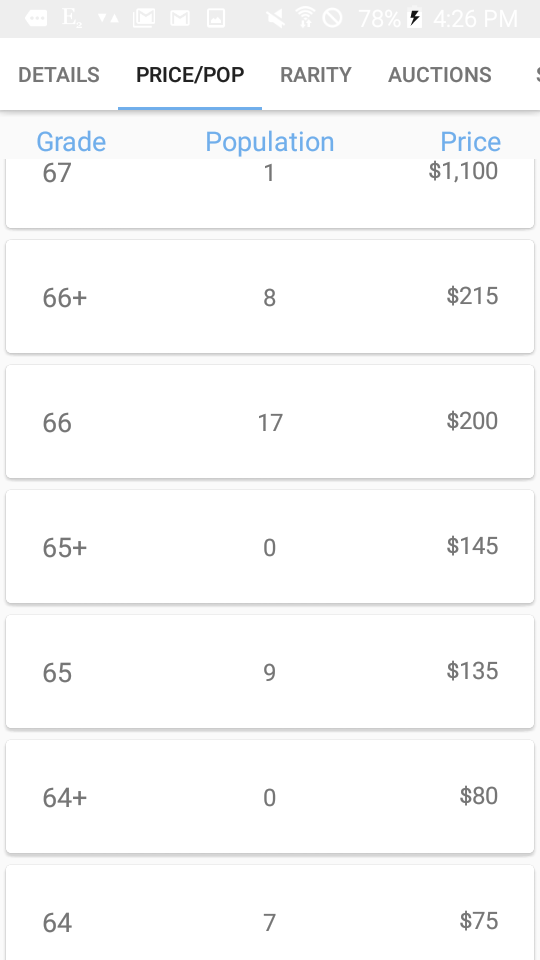Tap the 65+ row priced $145

[x=270, y=546]
